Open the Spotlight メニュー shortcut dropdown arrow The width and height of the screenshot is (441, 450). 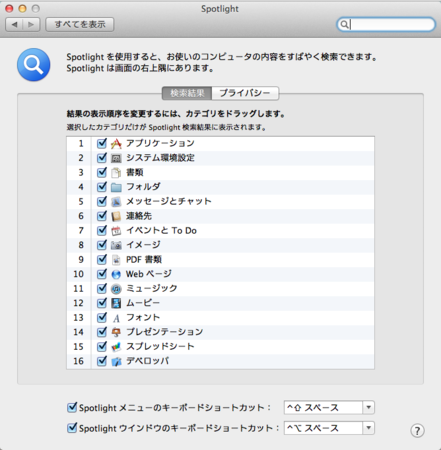(368, 407)
